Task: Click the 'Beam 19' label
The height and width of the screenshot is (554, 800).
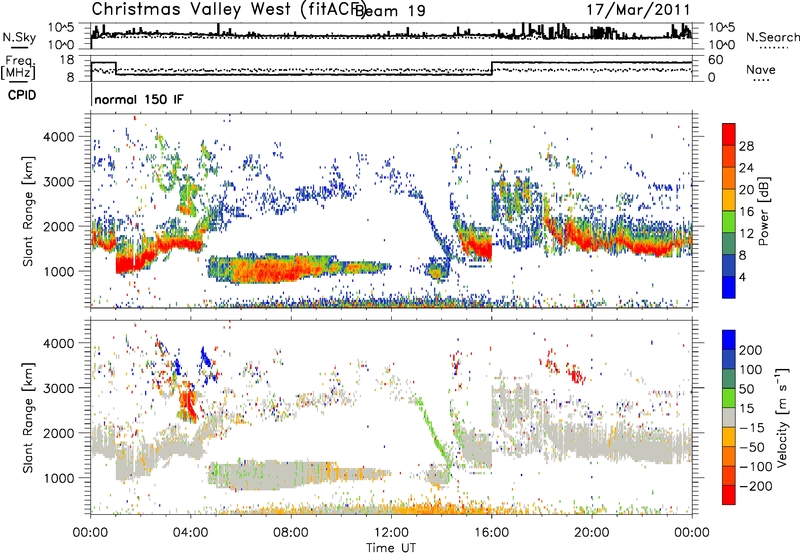Action: [x=390, y=11]
